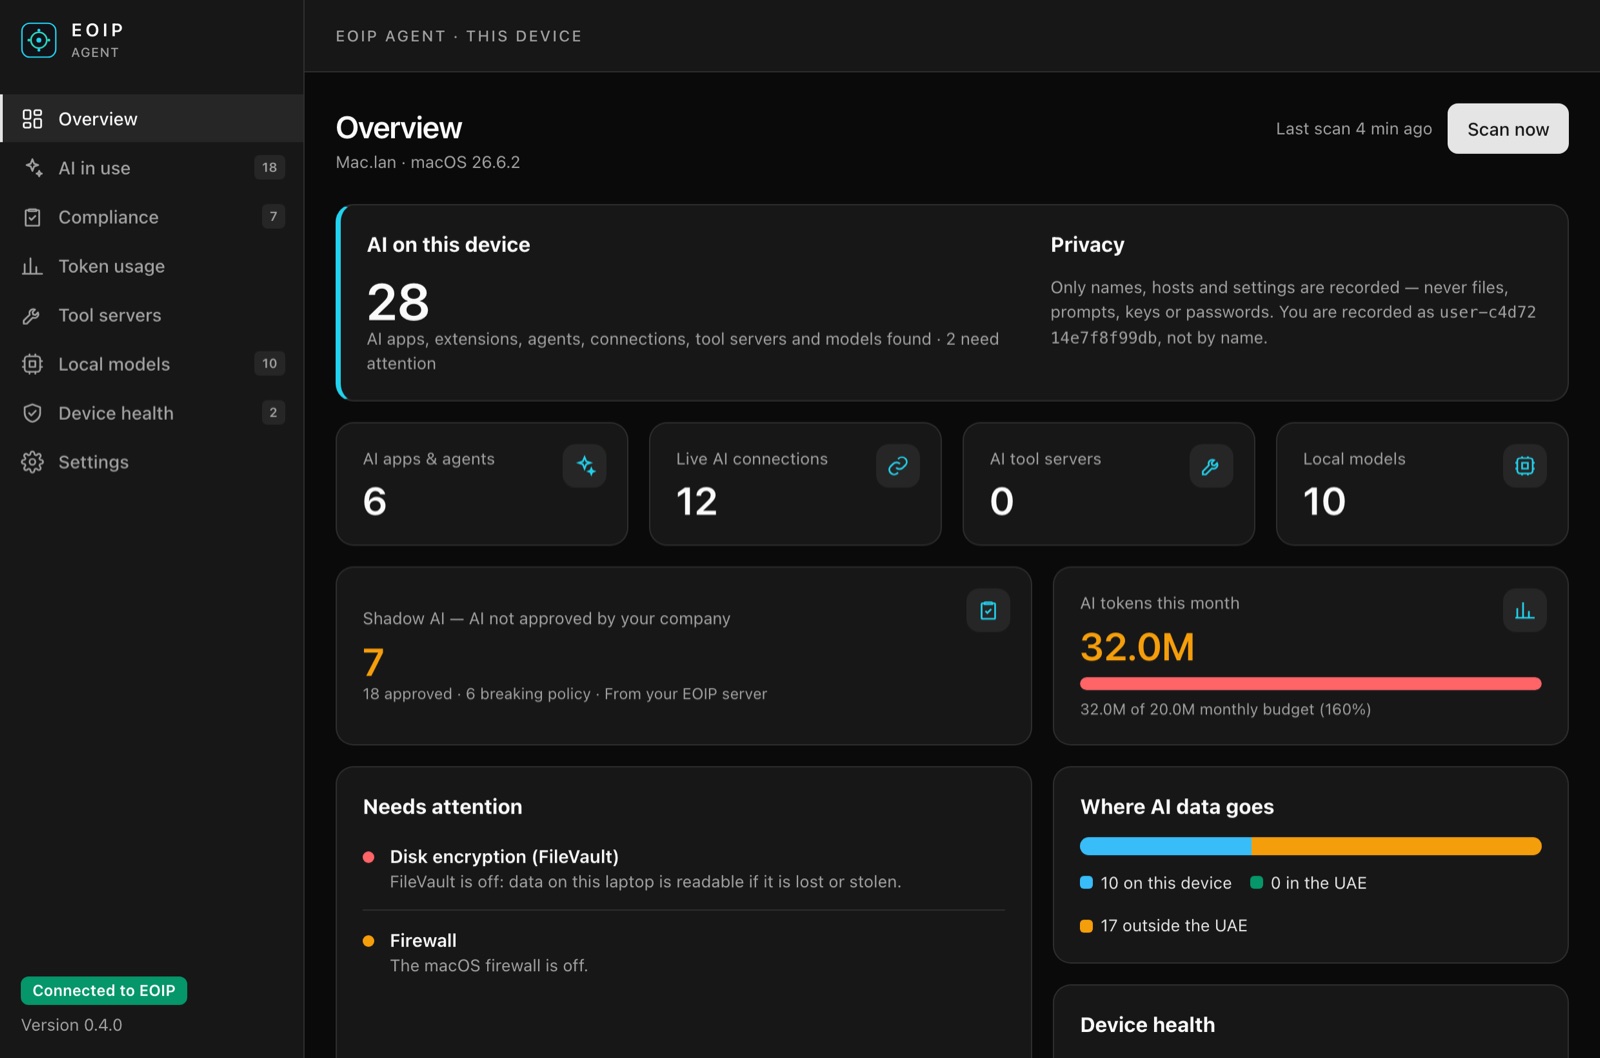Click the Last scan 4 min ago text
The height and width of the screenshot is (1058, 1600).
pyautogui.click(x=1354, y=129)
